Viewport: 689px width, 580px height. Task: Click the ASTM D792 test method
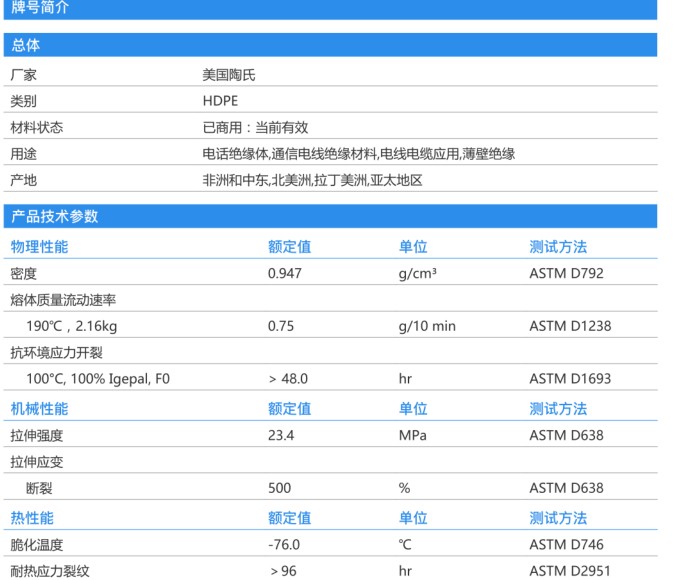566,273
